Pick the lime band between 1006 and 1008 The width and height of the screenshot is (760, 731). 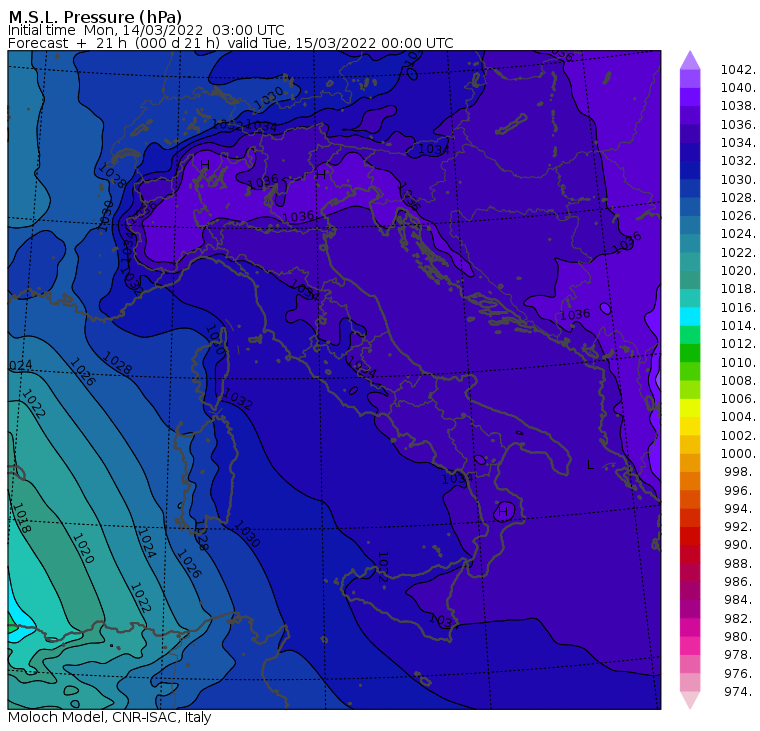click(690, 390)
